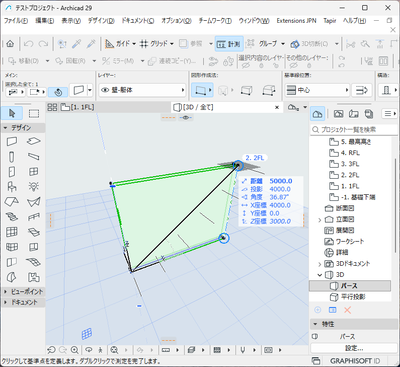Open the 中心 reference line dropdown
Viewport: 400px width, 367px height.
317,90
